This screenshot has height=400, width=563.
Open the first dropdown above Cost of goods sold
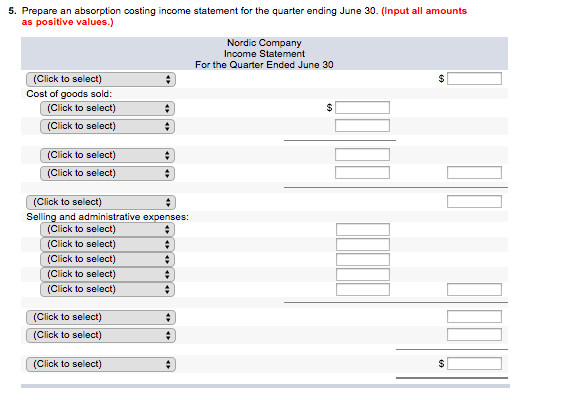[101, 79]
